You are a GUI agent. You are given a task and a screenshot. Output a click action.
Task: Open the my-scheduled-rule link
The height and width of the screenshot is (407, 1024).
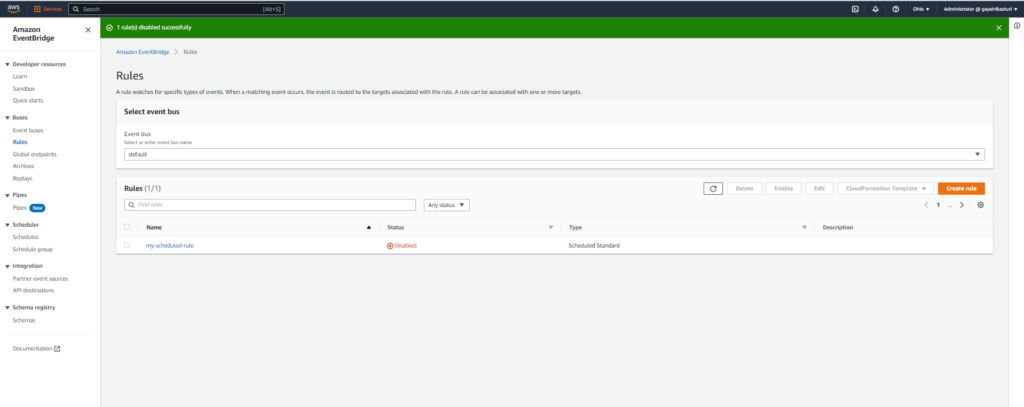click(x=170, y=246)
